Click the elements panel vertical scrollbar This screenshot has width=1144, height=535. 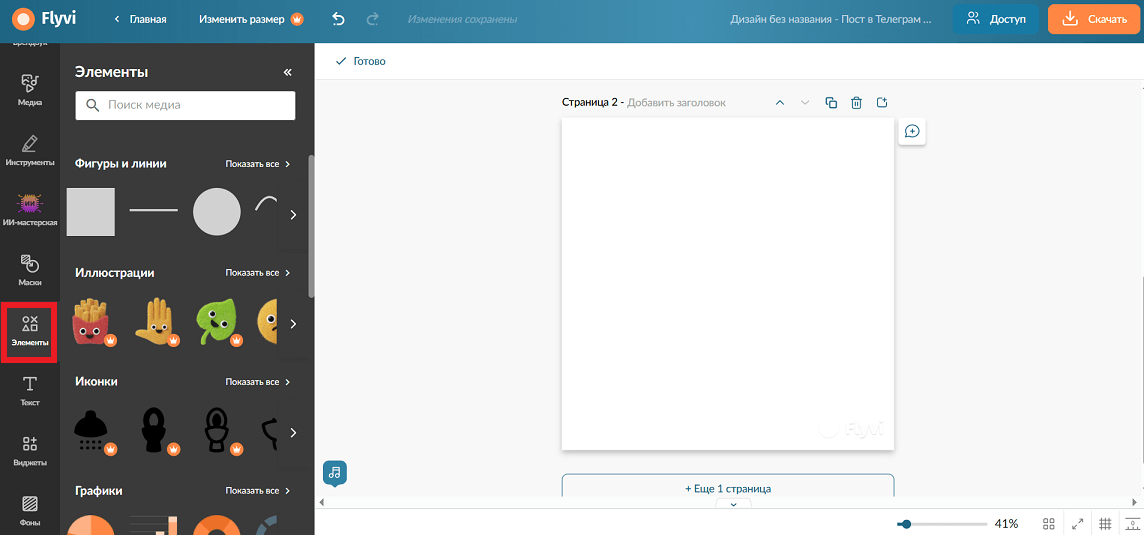(312, 226)
